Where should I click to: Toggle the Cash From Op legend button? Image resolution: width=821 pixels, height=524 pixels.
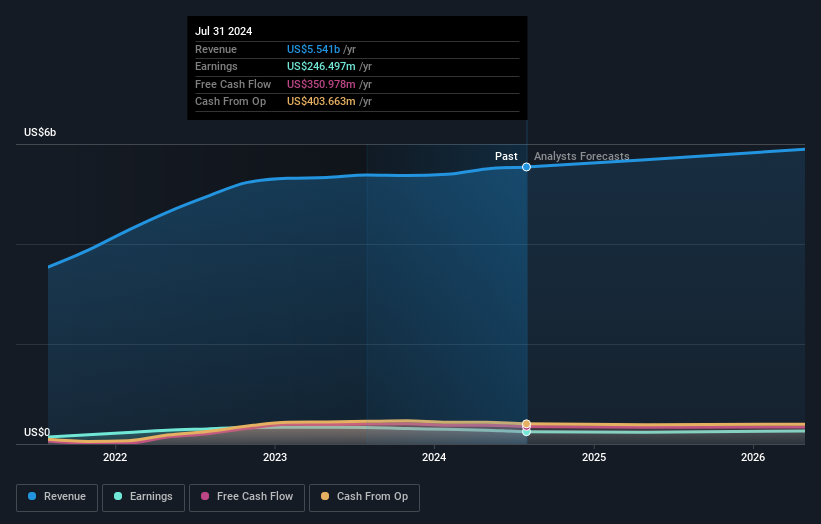364,497
